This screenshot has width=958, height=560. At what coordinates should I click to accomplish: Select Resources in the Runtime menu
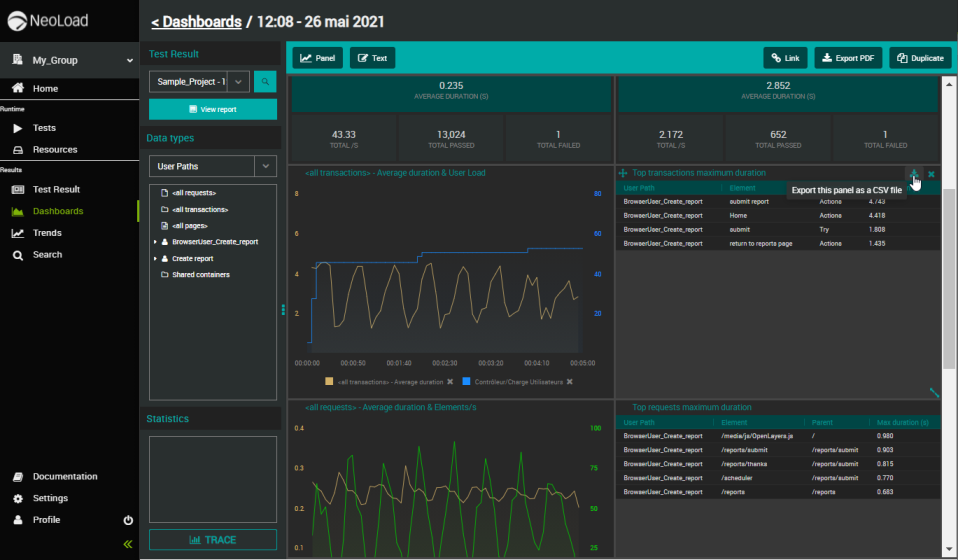(x=54, y=150)
